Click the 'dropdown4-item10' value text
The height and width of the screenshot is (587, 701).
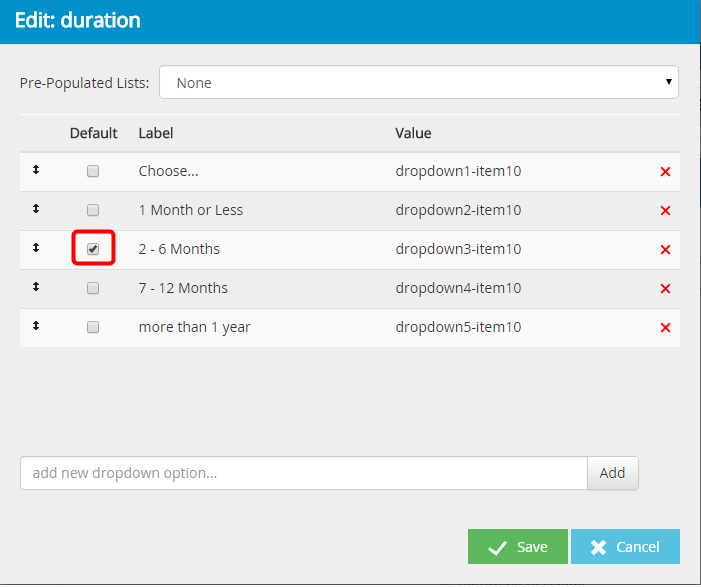(x=458, y=288)
